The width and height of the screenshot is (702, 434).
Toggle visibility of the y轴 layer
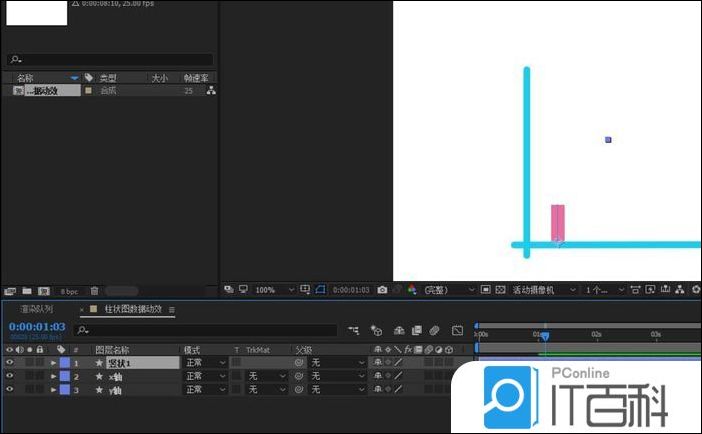[x=10, y=389]
